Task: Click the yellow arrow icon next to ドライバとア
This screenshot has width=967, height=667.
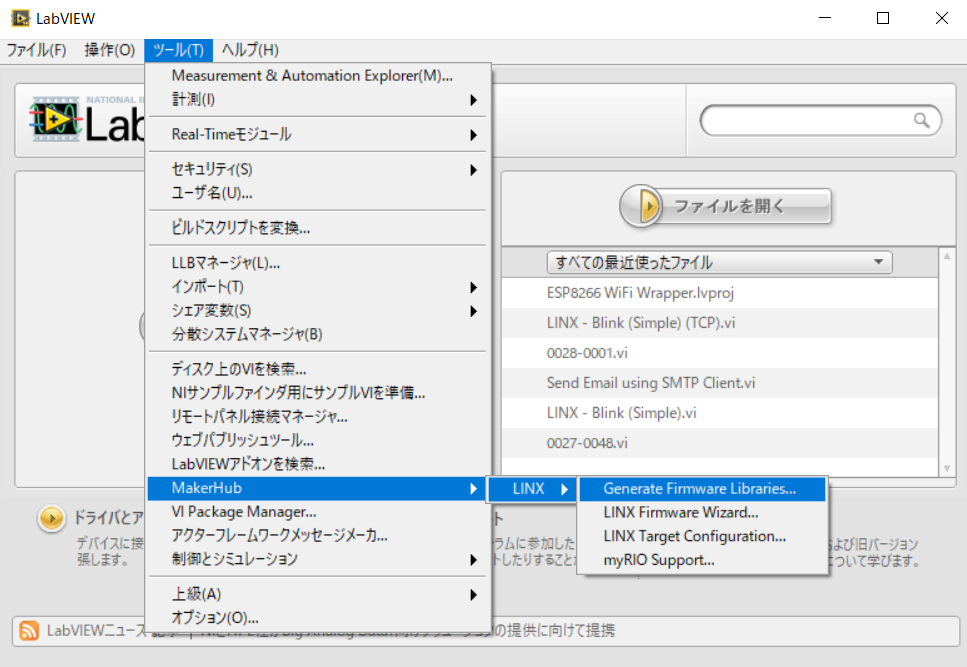Action: coord(51,518)
